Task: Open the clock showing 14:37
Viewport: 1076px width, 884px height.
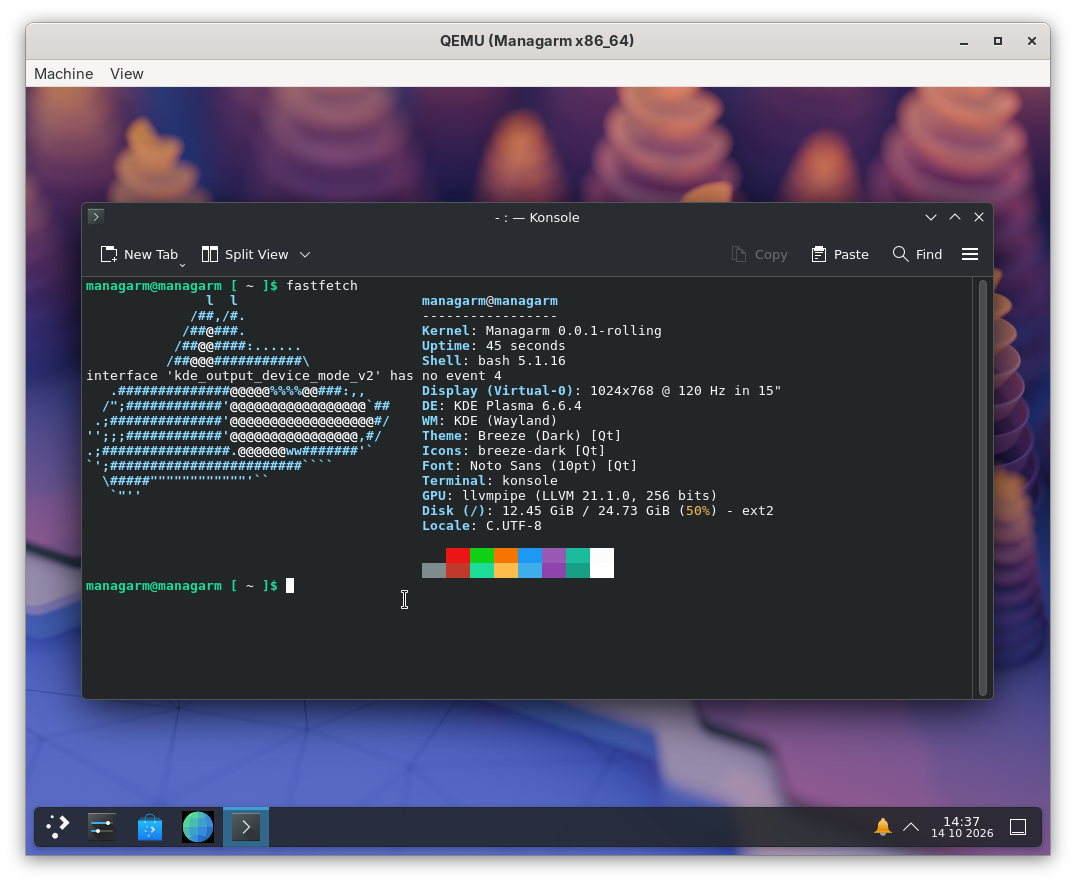Action: (x=962, y=827)
